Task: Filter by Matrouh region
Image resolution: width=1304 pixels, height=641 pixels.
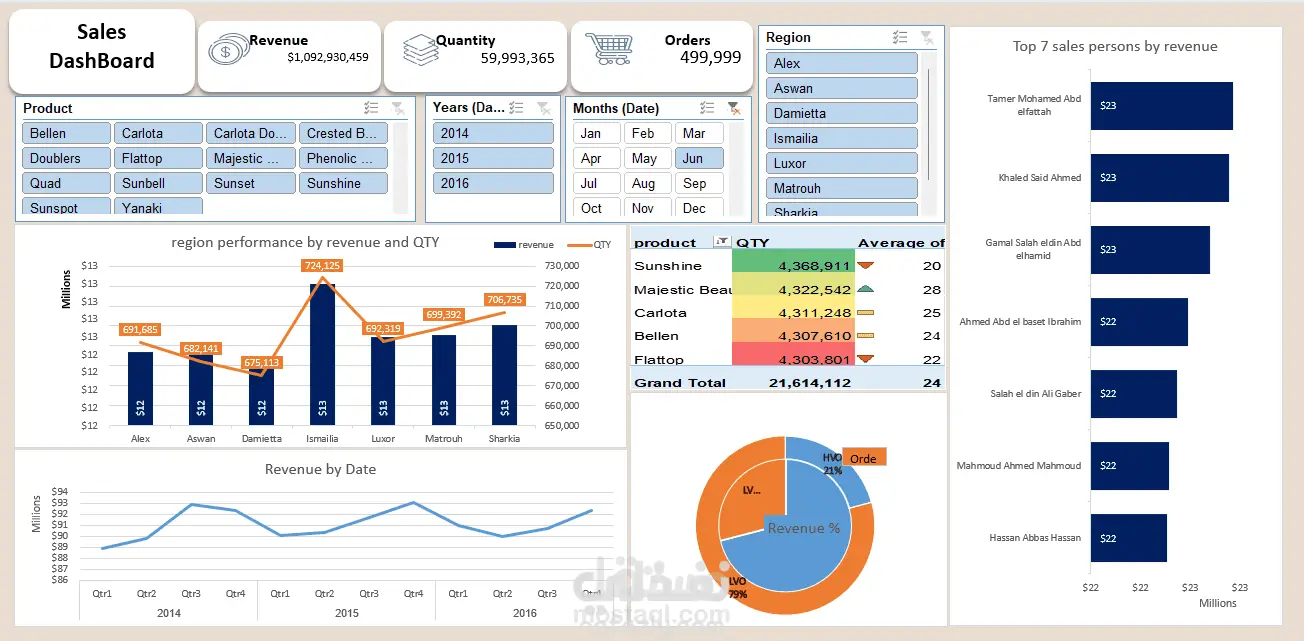Action: coord(842,188)
